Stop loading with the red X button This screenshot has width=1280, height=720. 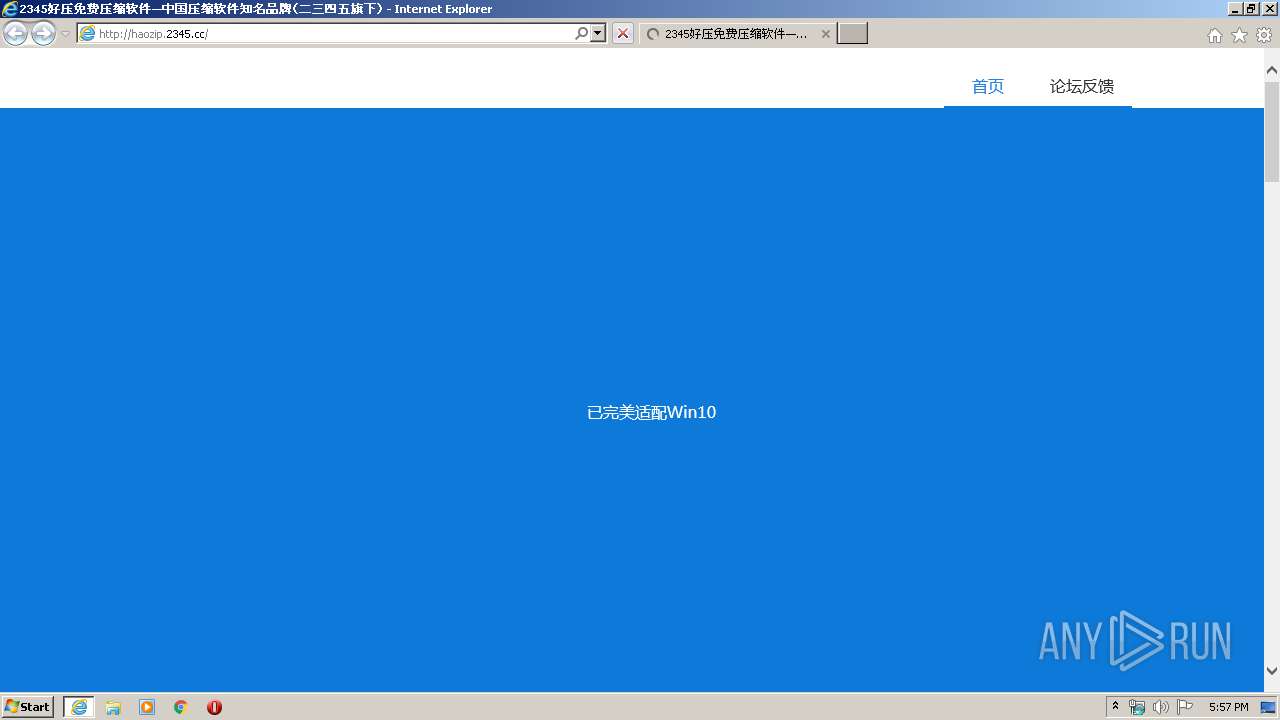tap(623, 33)
